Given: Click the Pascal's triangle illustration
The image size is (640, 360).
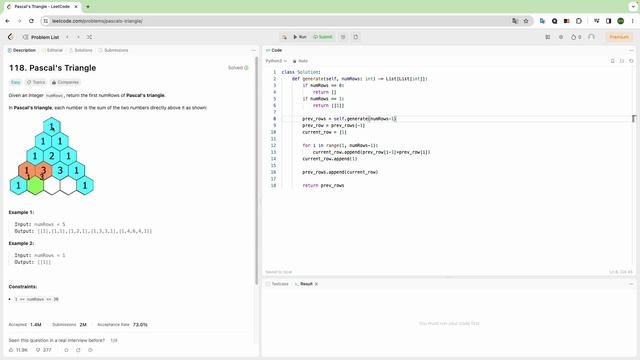Looking at the screenshot, I should 51,156.
